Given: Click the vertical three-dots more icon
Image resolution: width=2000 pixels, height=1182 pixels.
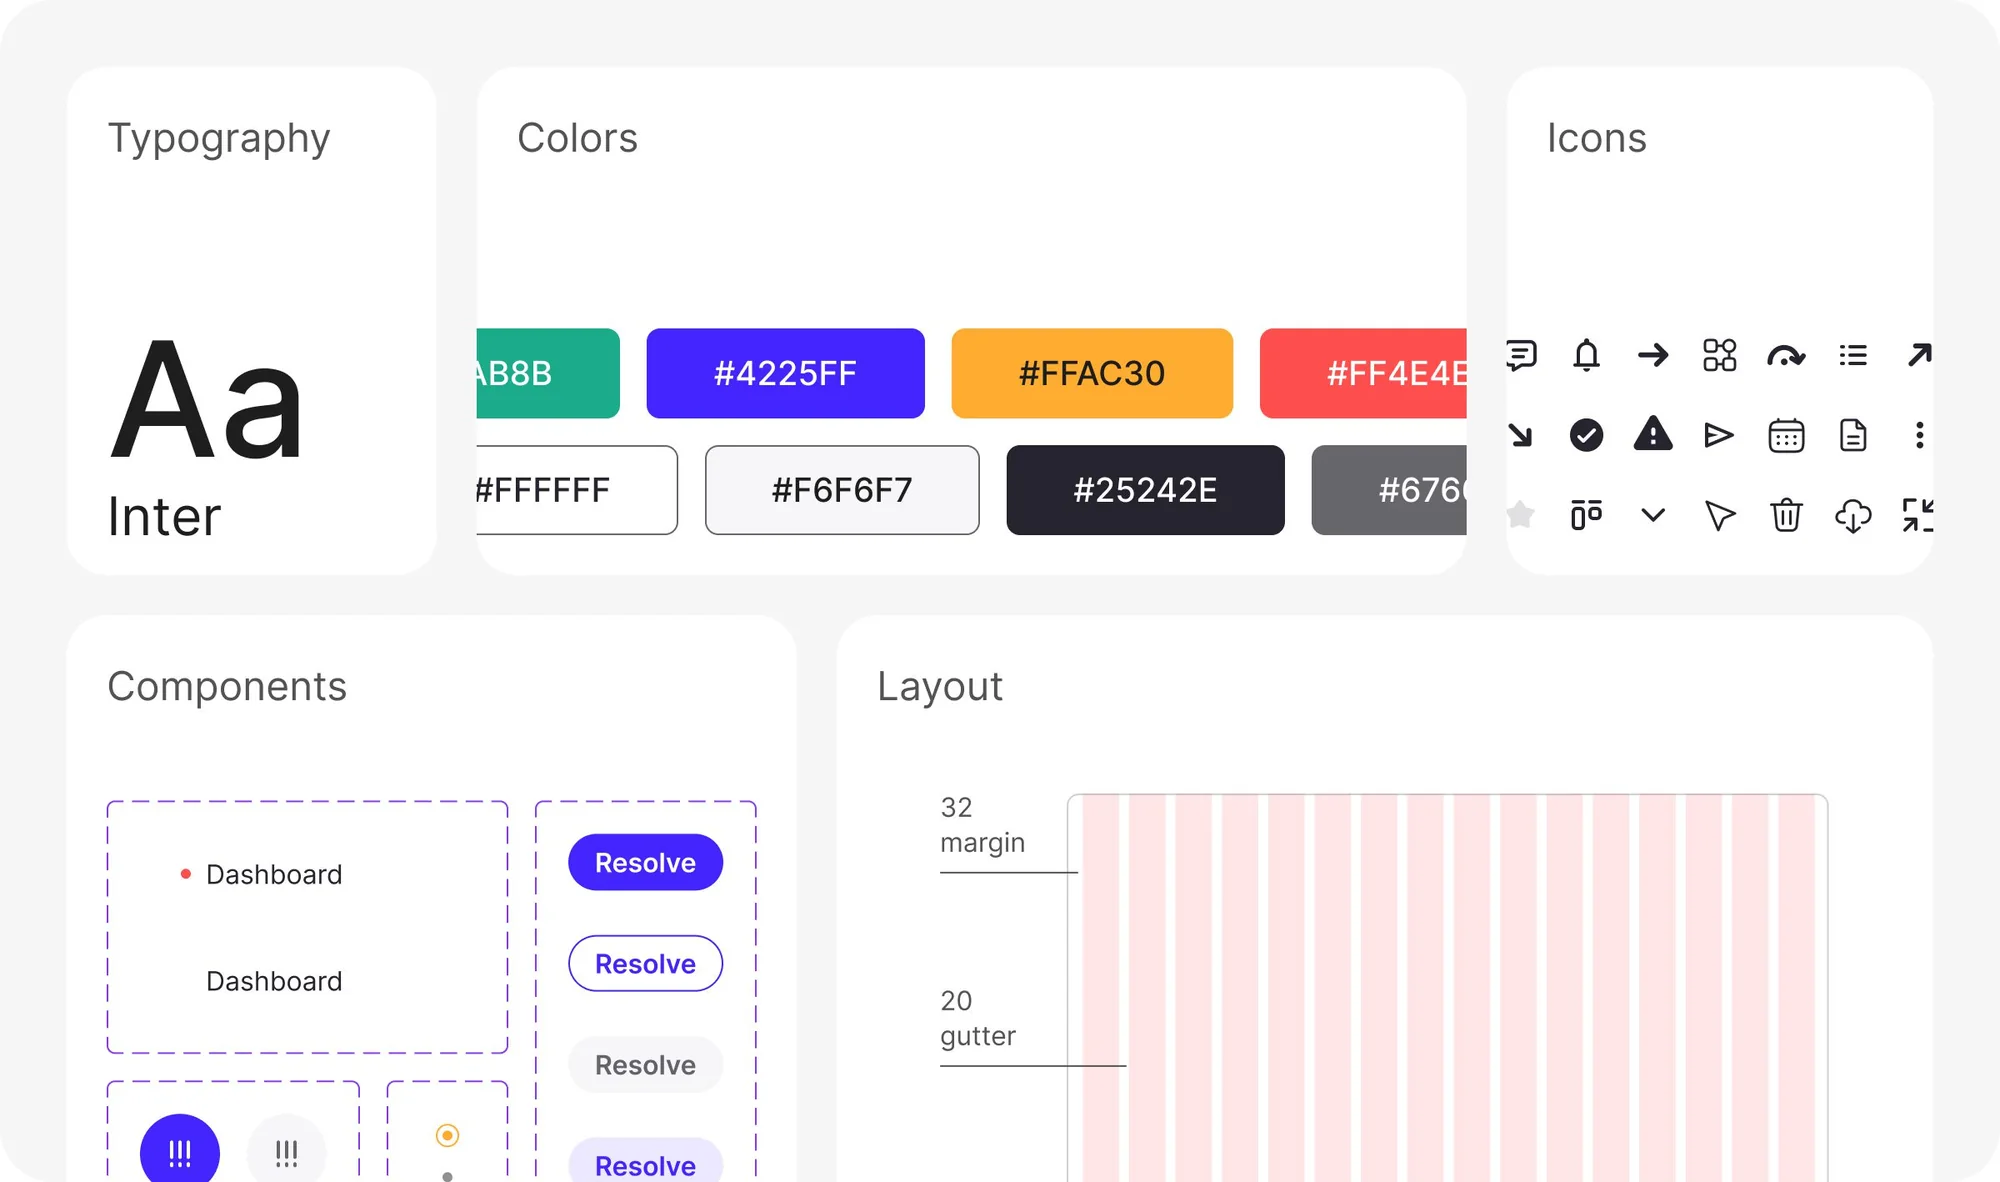Looking at the screenshot, I should coord(1919,435).
